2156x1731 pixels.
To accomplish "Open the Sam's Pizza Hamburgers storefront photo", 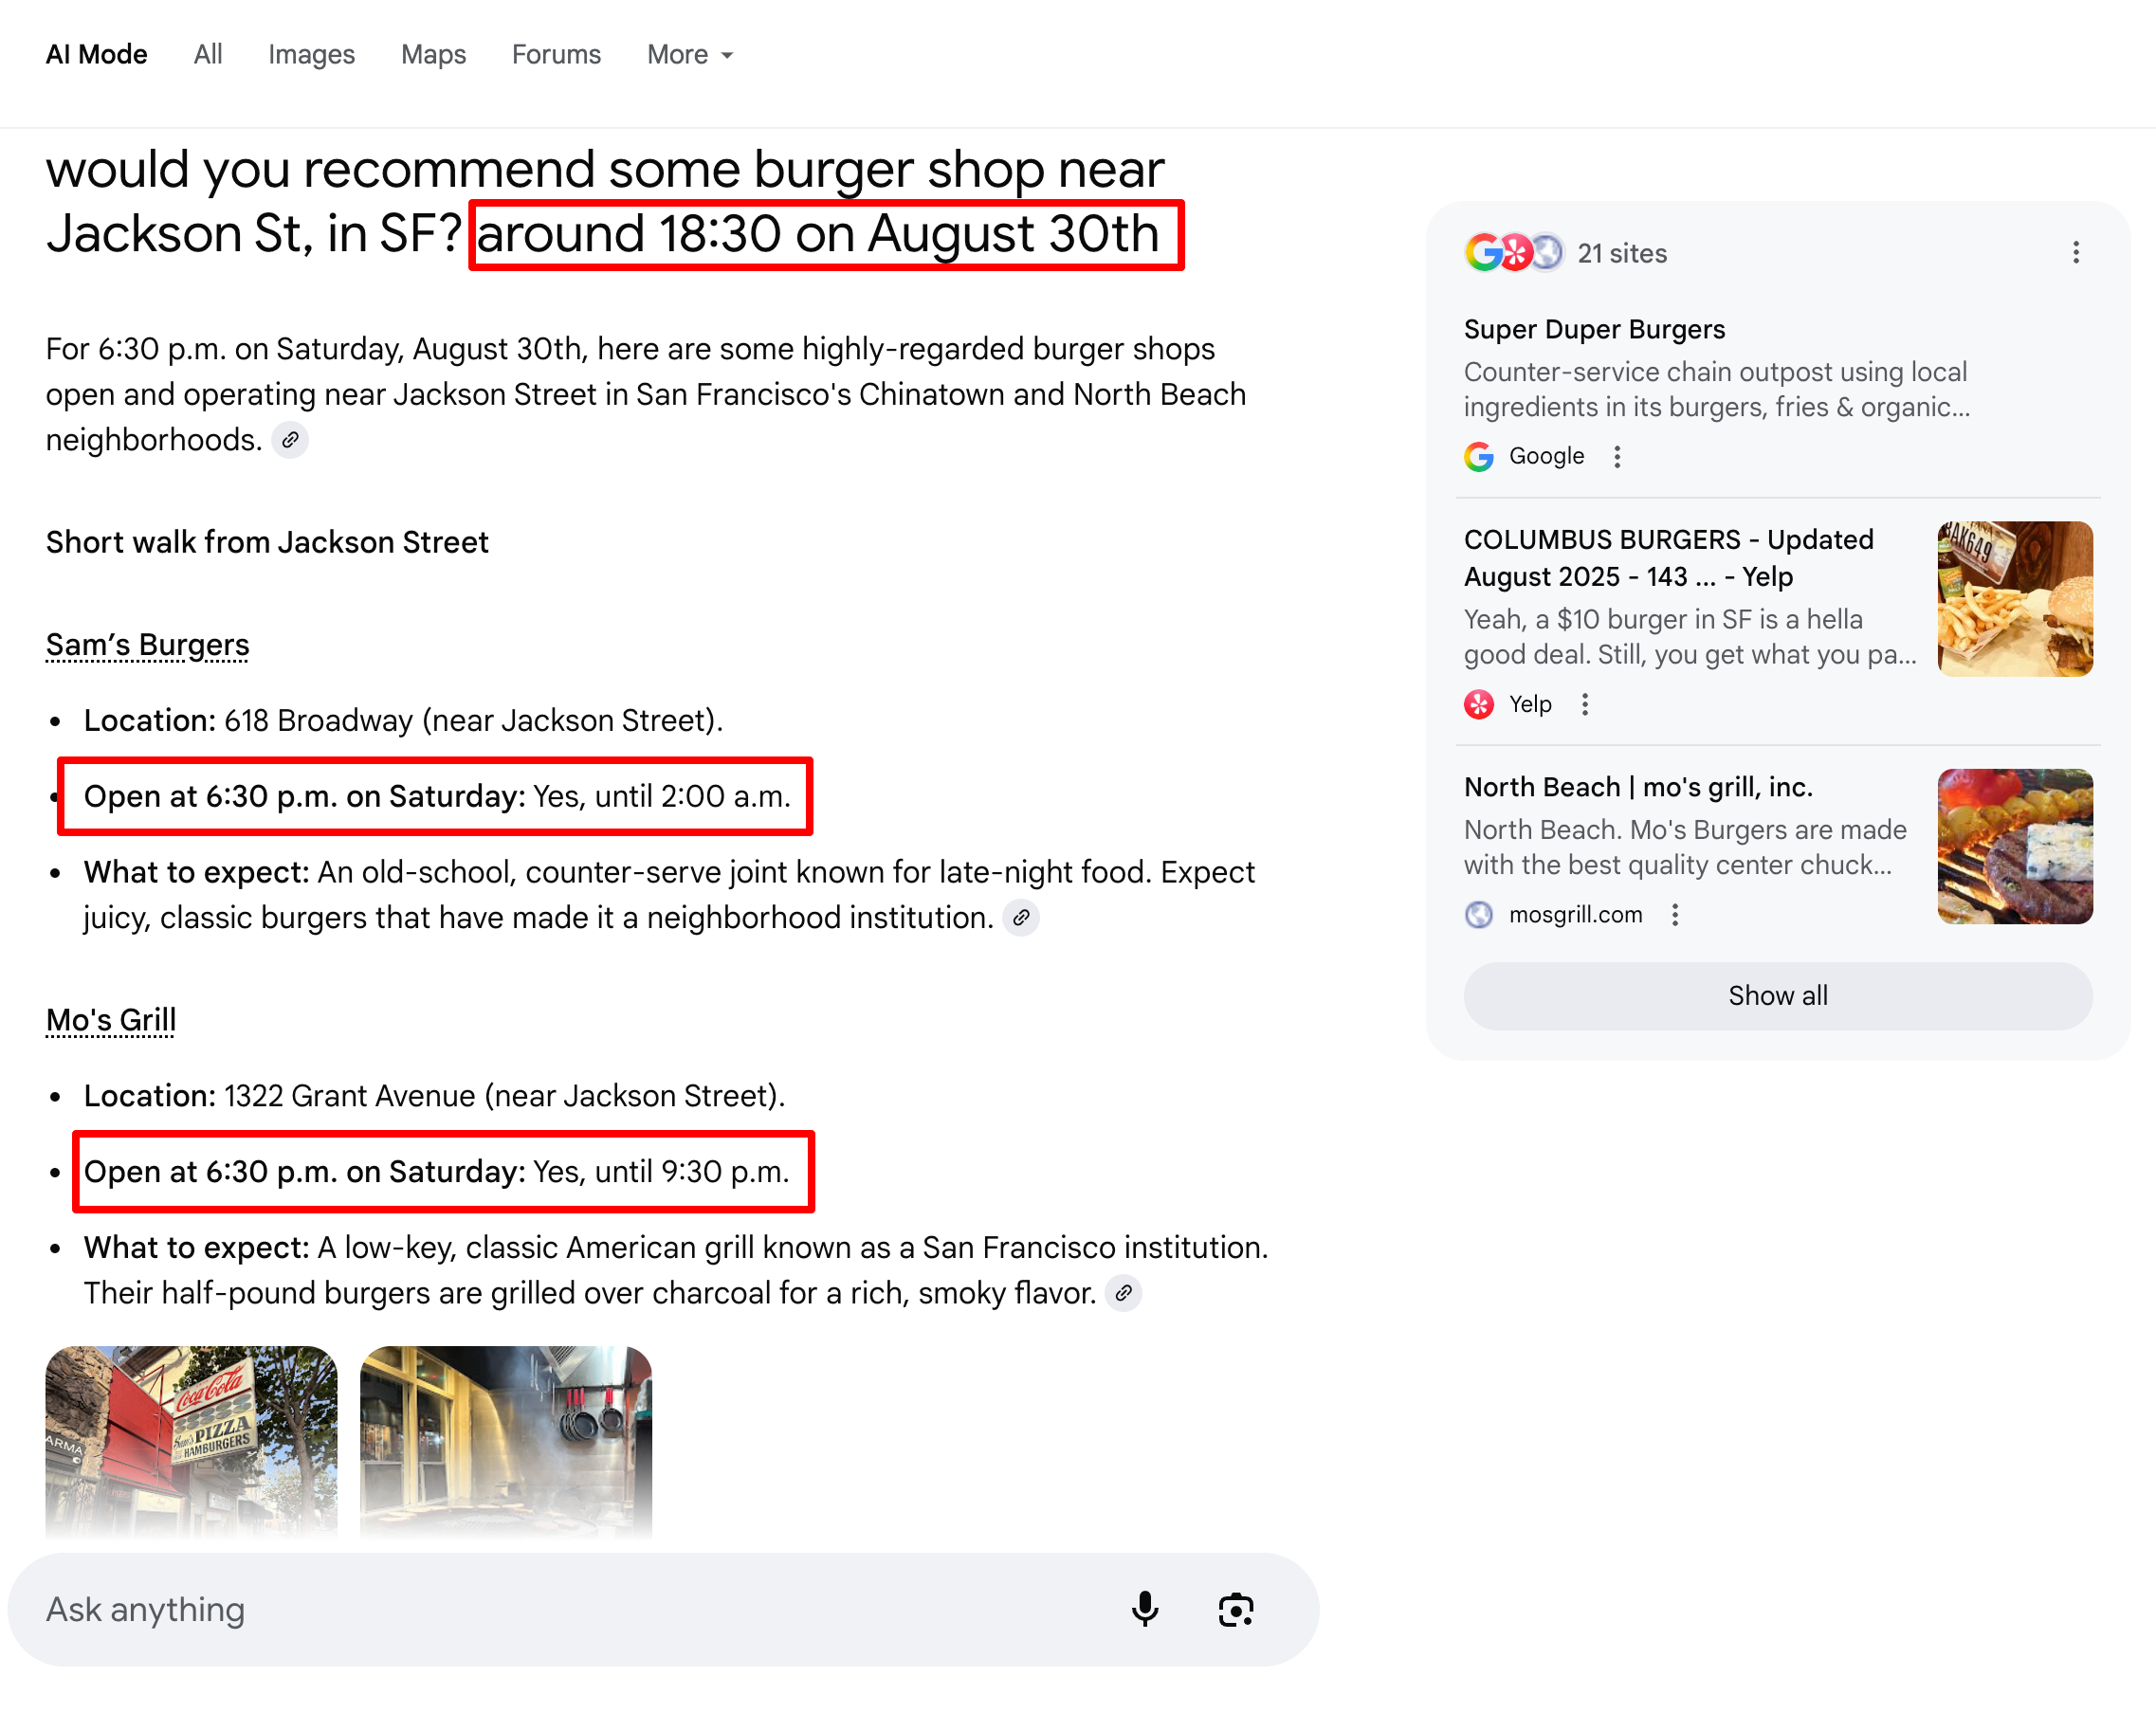I will click(192, 1441).
